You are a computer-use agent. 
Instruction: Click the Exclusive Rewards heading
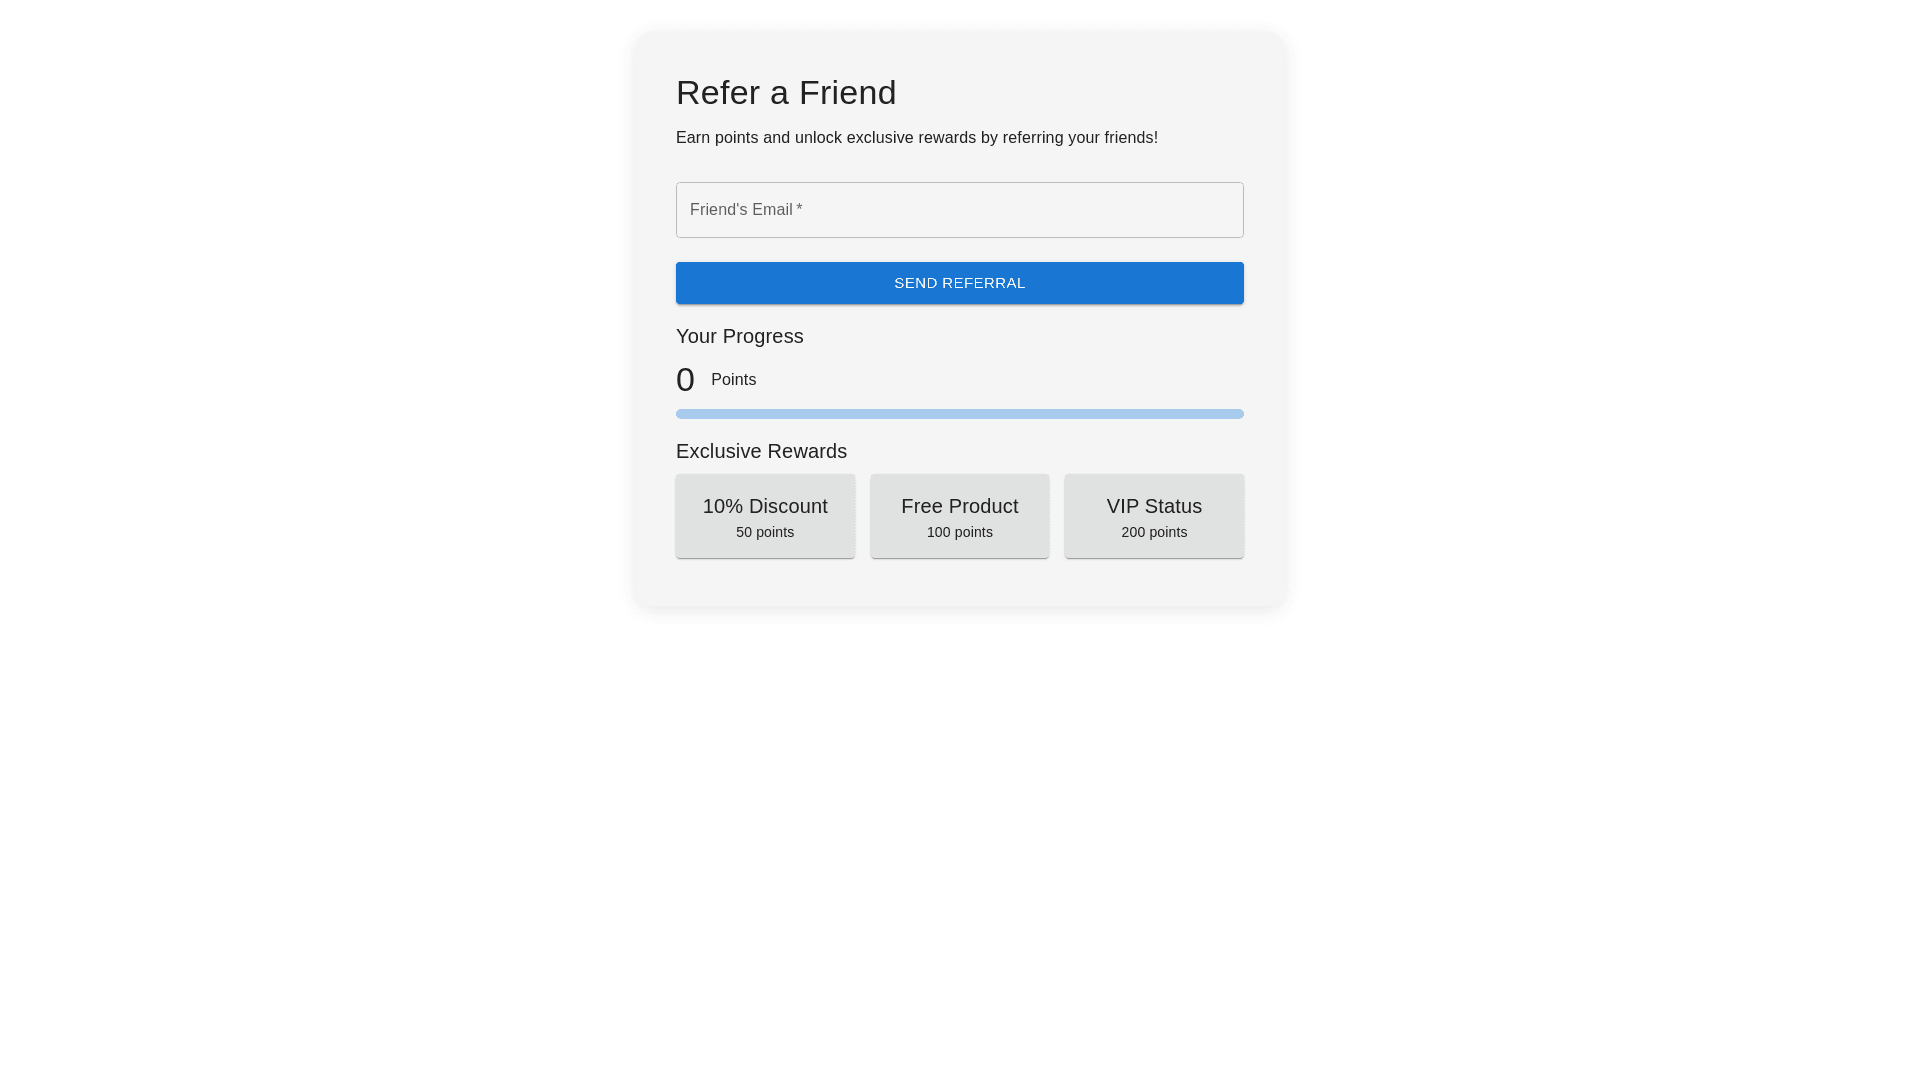pos(761,451)
